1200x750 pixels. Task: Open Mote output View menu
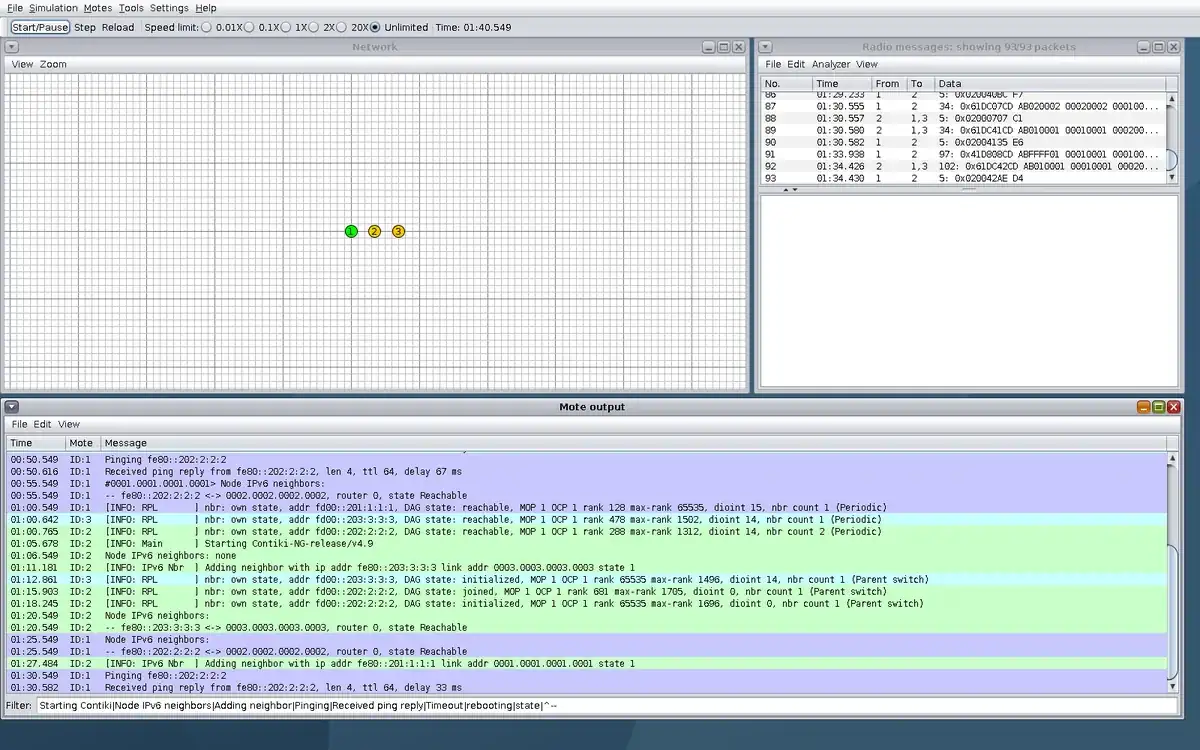coord(68,424)
